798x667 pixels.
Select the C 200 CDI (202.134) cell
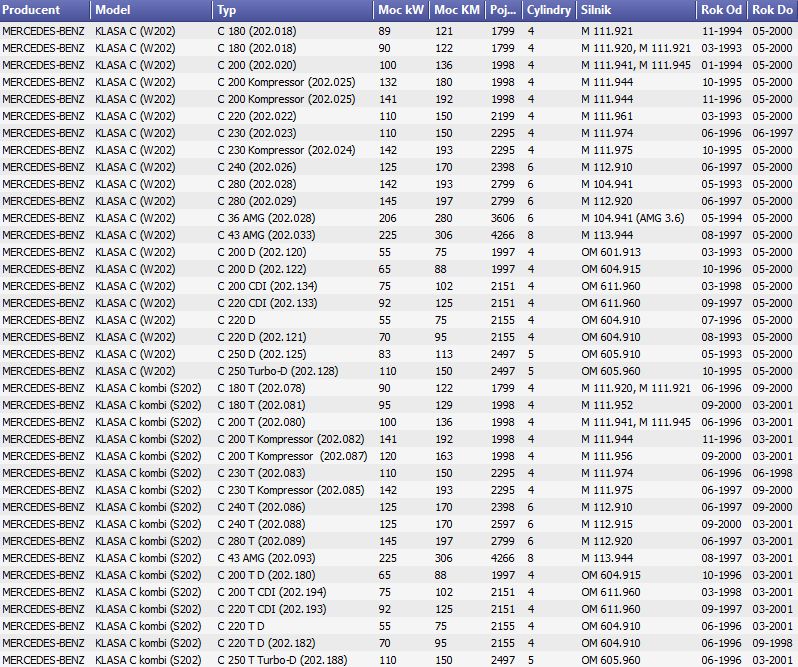coord(267,286)
